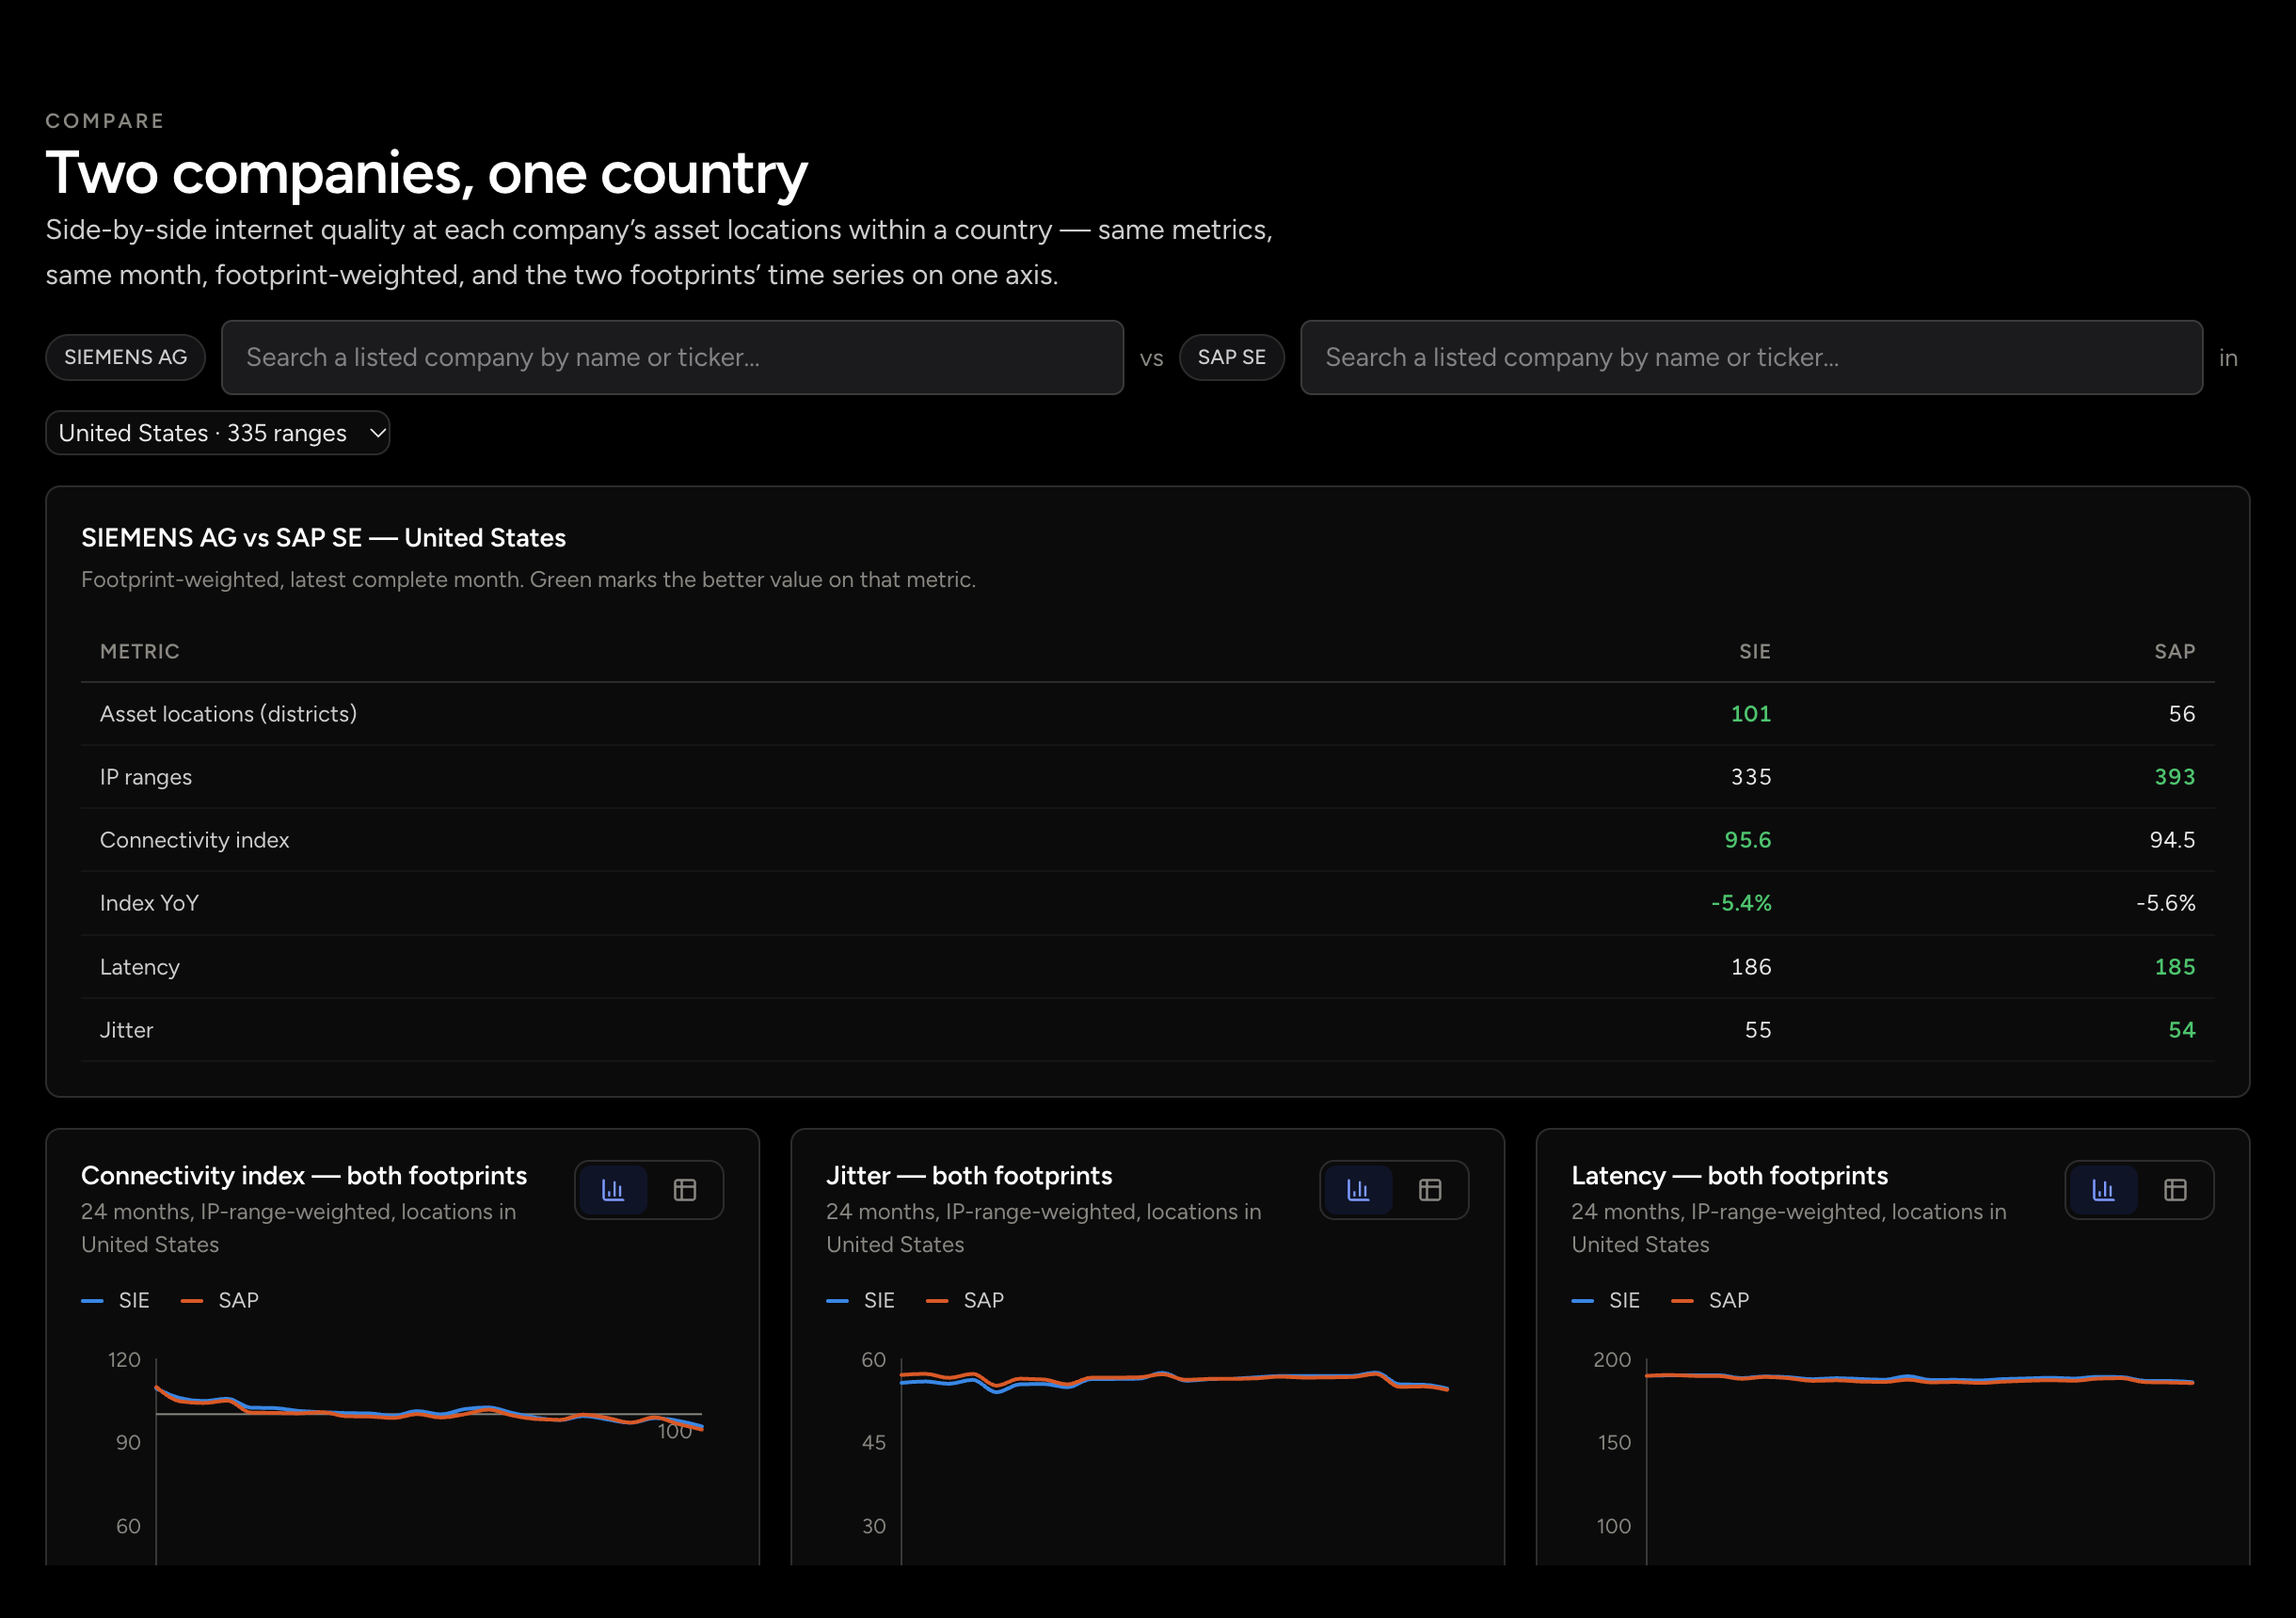Select the IP ranges row label

pyautogui.click(x=146, y=777)
